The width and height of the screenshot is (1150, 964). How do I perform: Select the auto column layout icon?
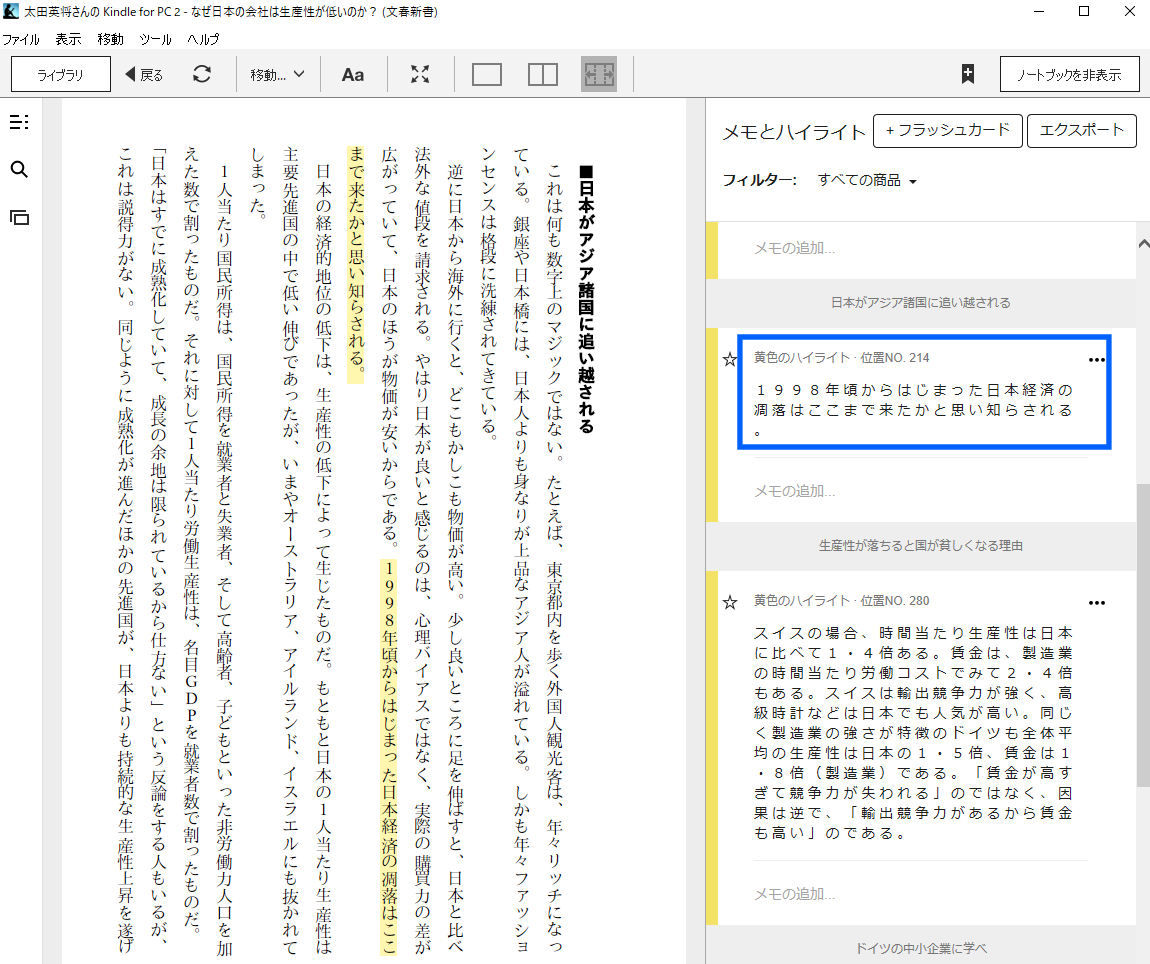(x=598, y=74)
